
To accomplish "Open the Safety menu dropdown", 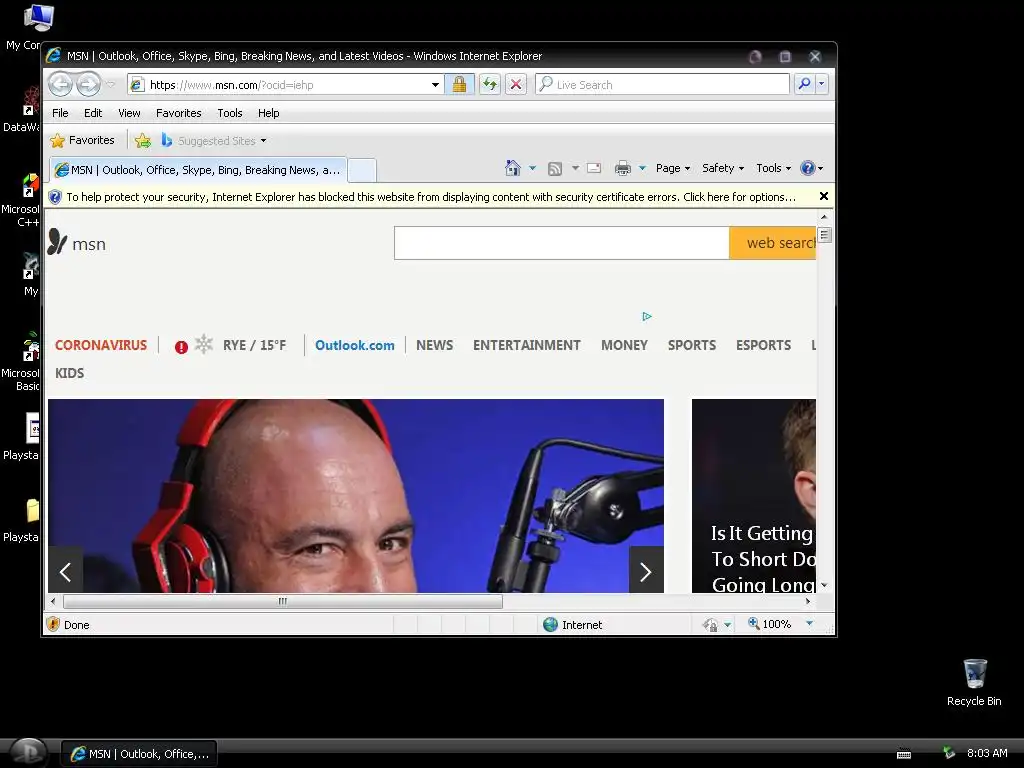I will [723, 168].
